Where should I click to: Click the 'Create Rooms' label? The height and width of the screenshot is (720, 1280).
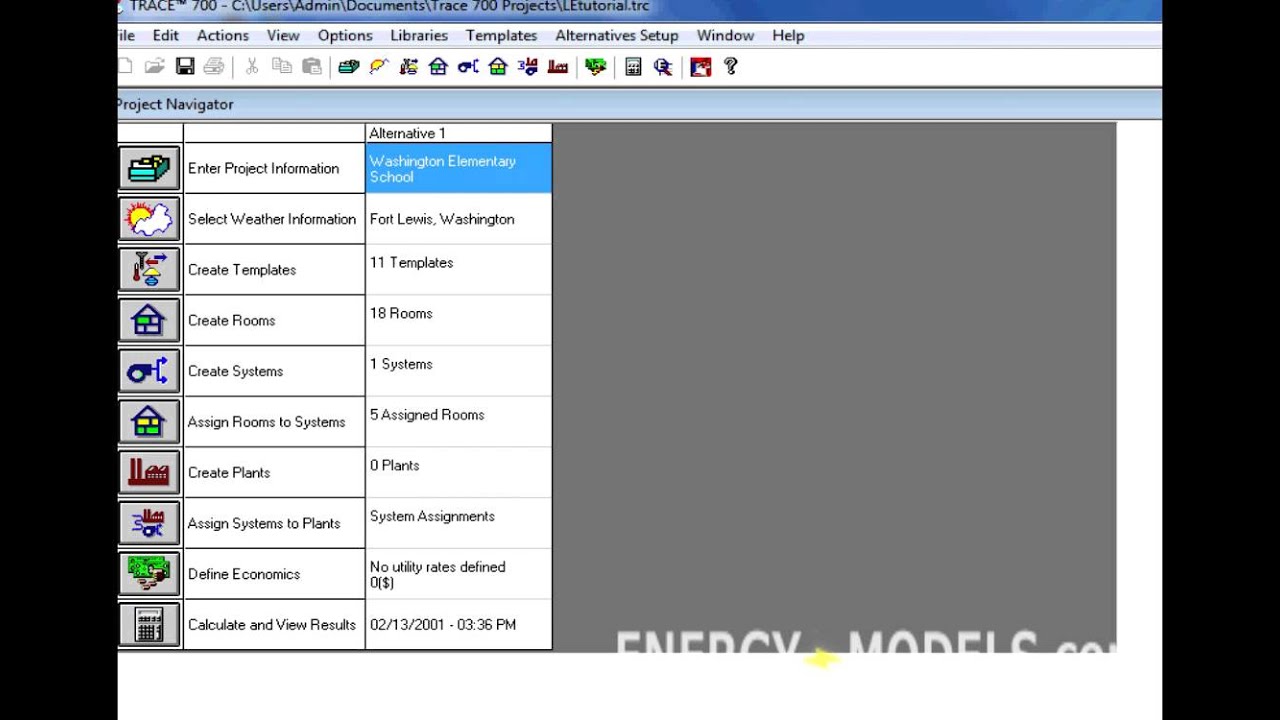click(x=232, y=320)
